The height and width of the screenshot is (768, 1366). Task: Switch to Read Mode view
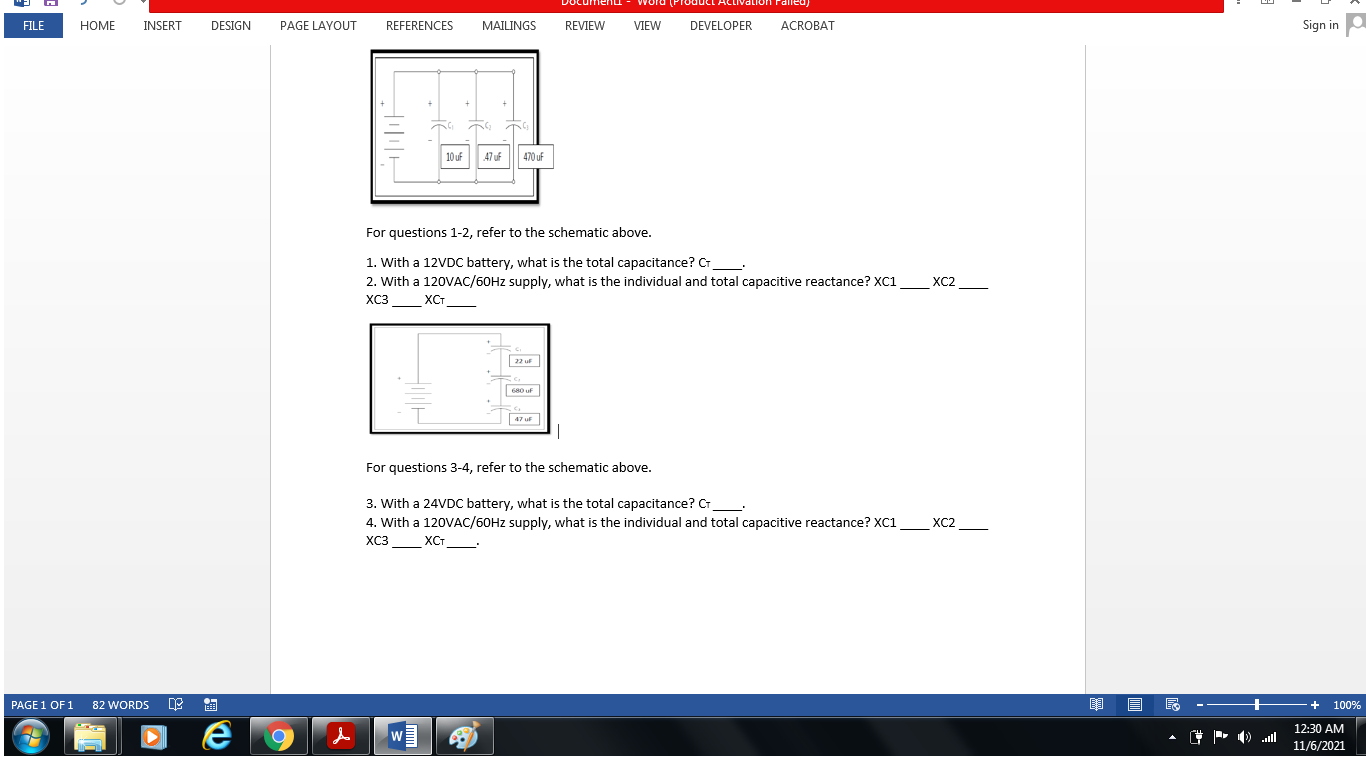coord(1097,705)
